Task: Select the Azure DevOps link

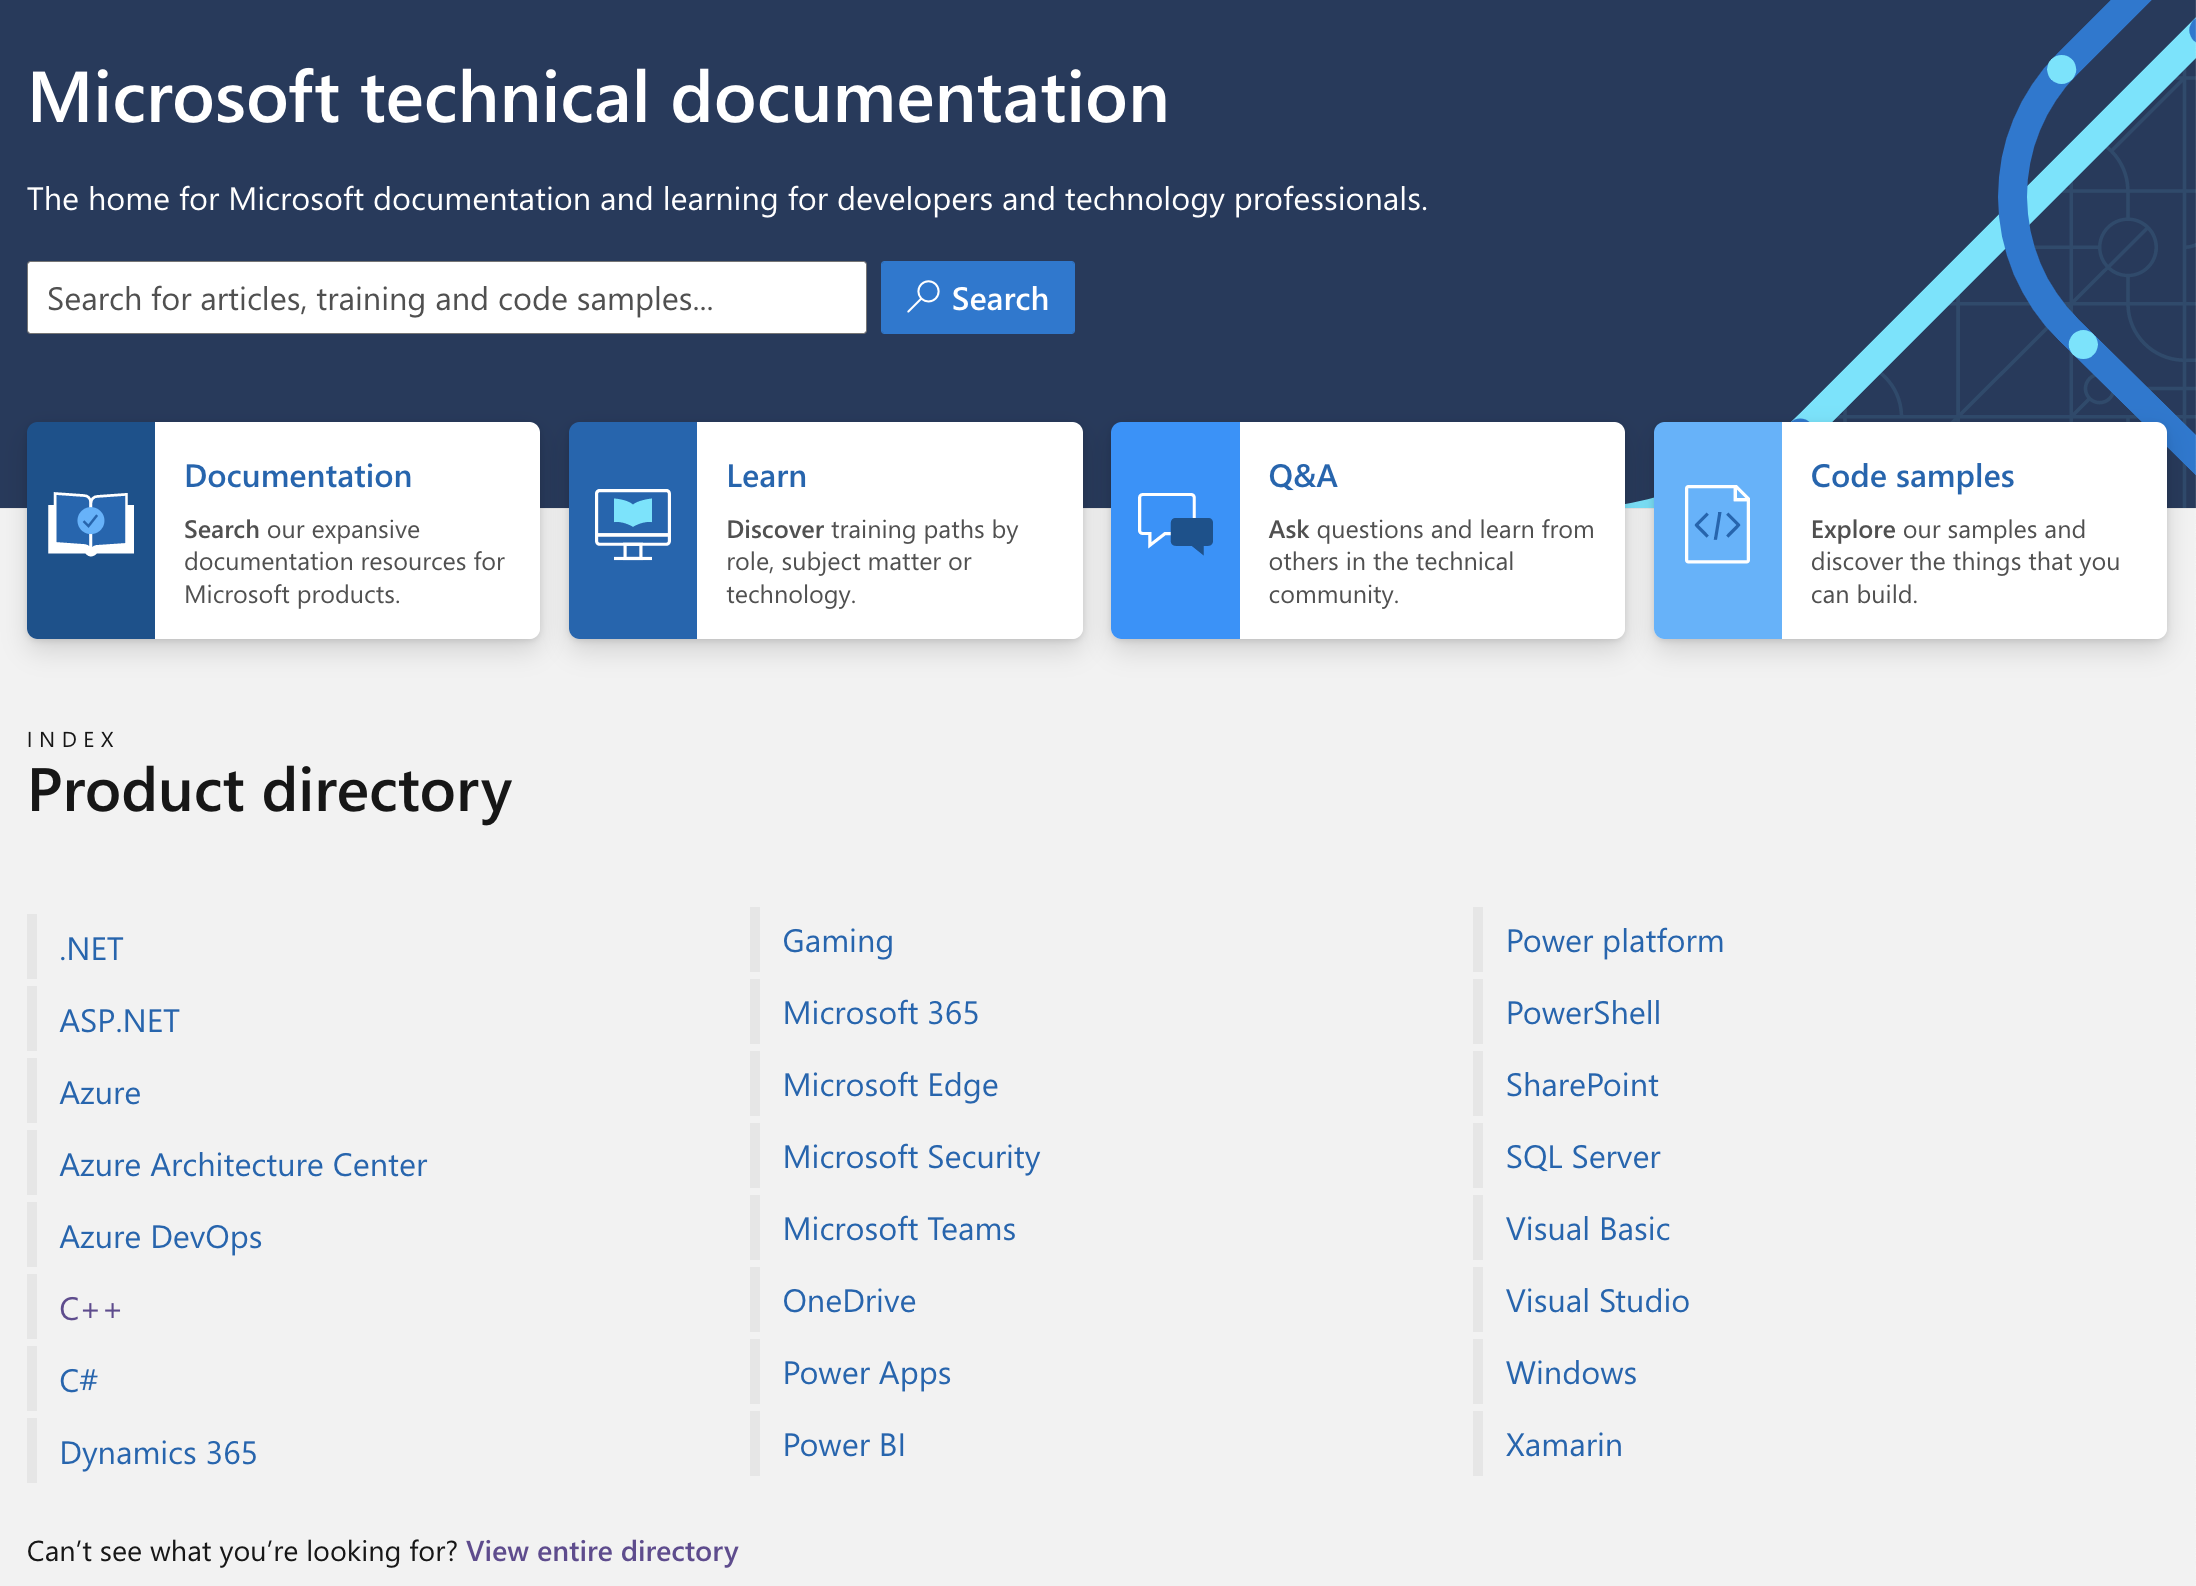Action: click(x=161, y=1237)
